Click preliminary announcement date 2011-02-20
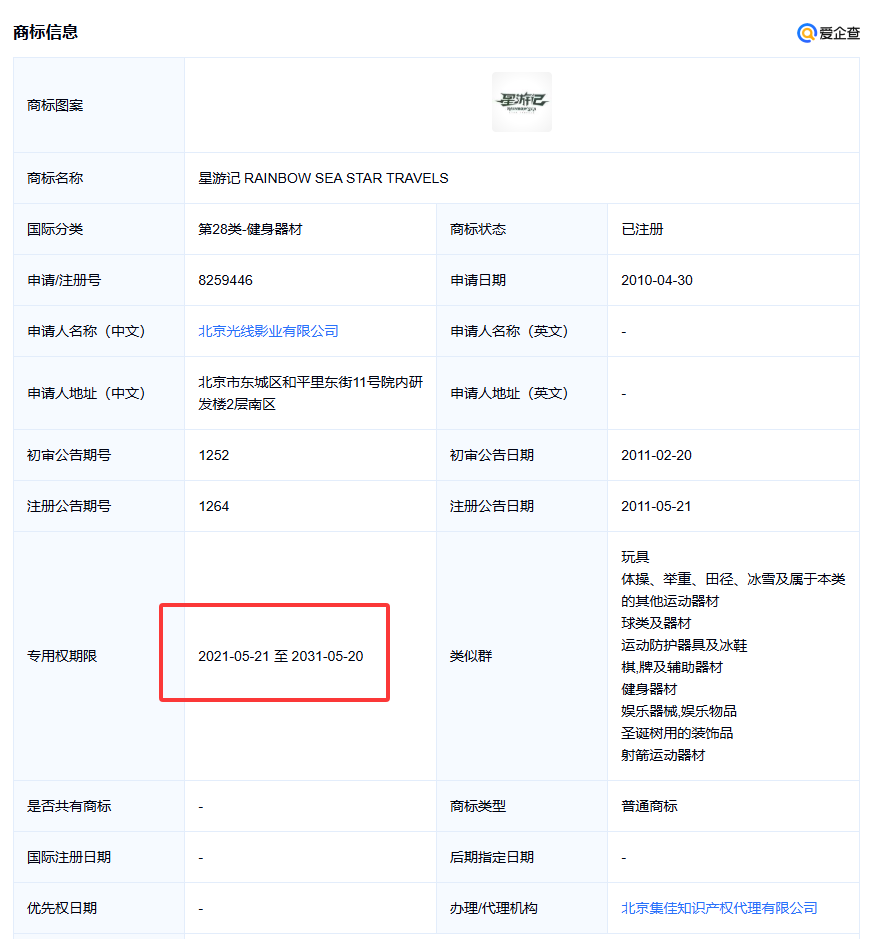The height and width of the screenshot is (939, 872). (656, 455)
